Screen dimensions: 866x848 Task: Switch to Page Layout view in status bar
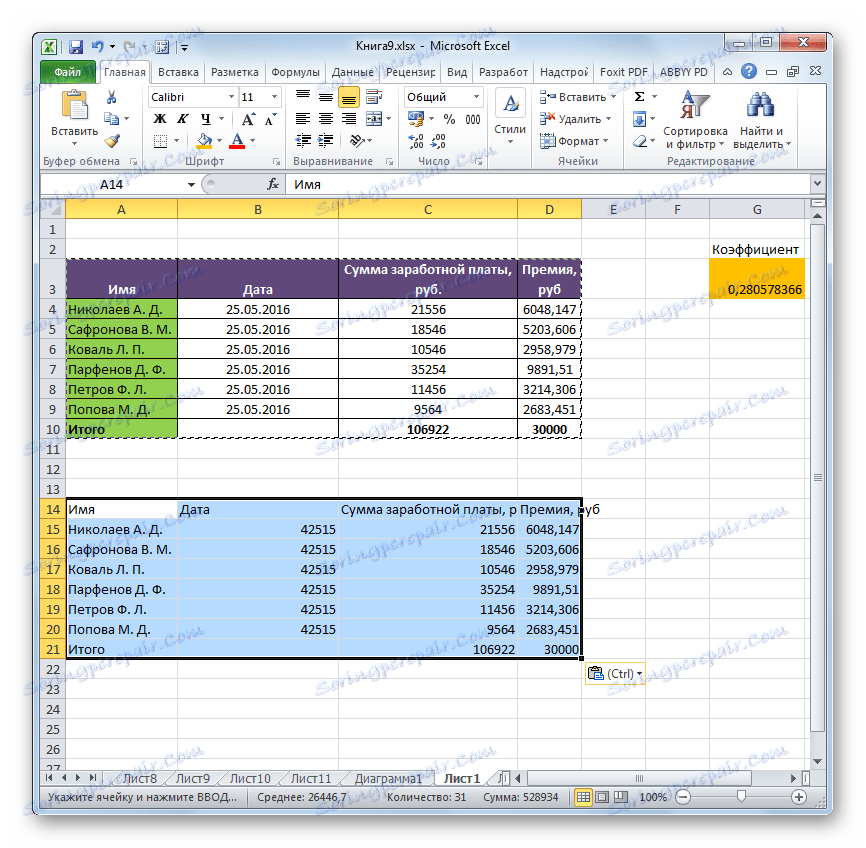603,797
